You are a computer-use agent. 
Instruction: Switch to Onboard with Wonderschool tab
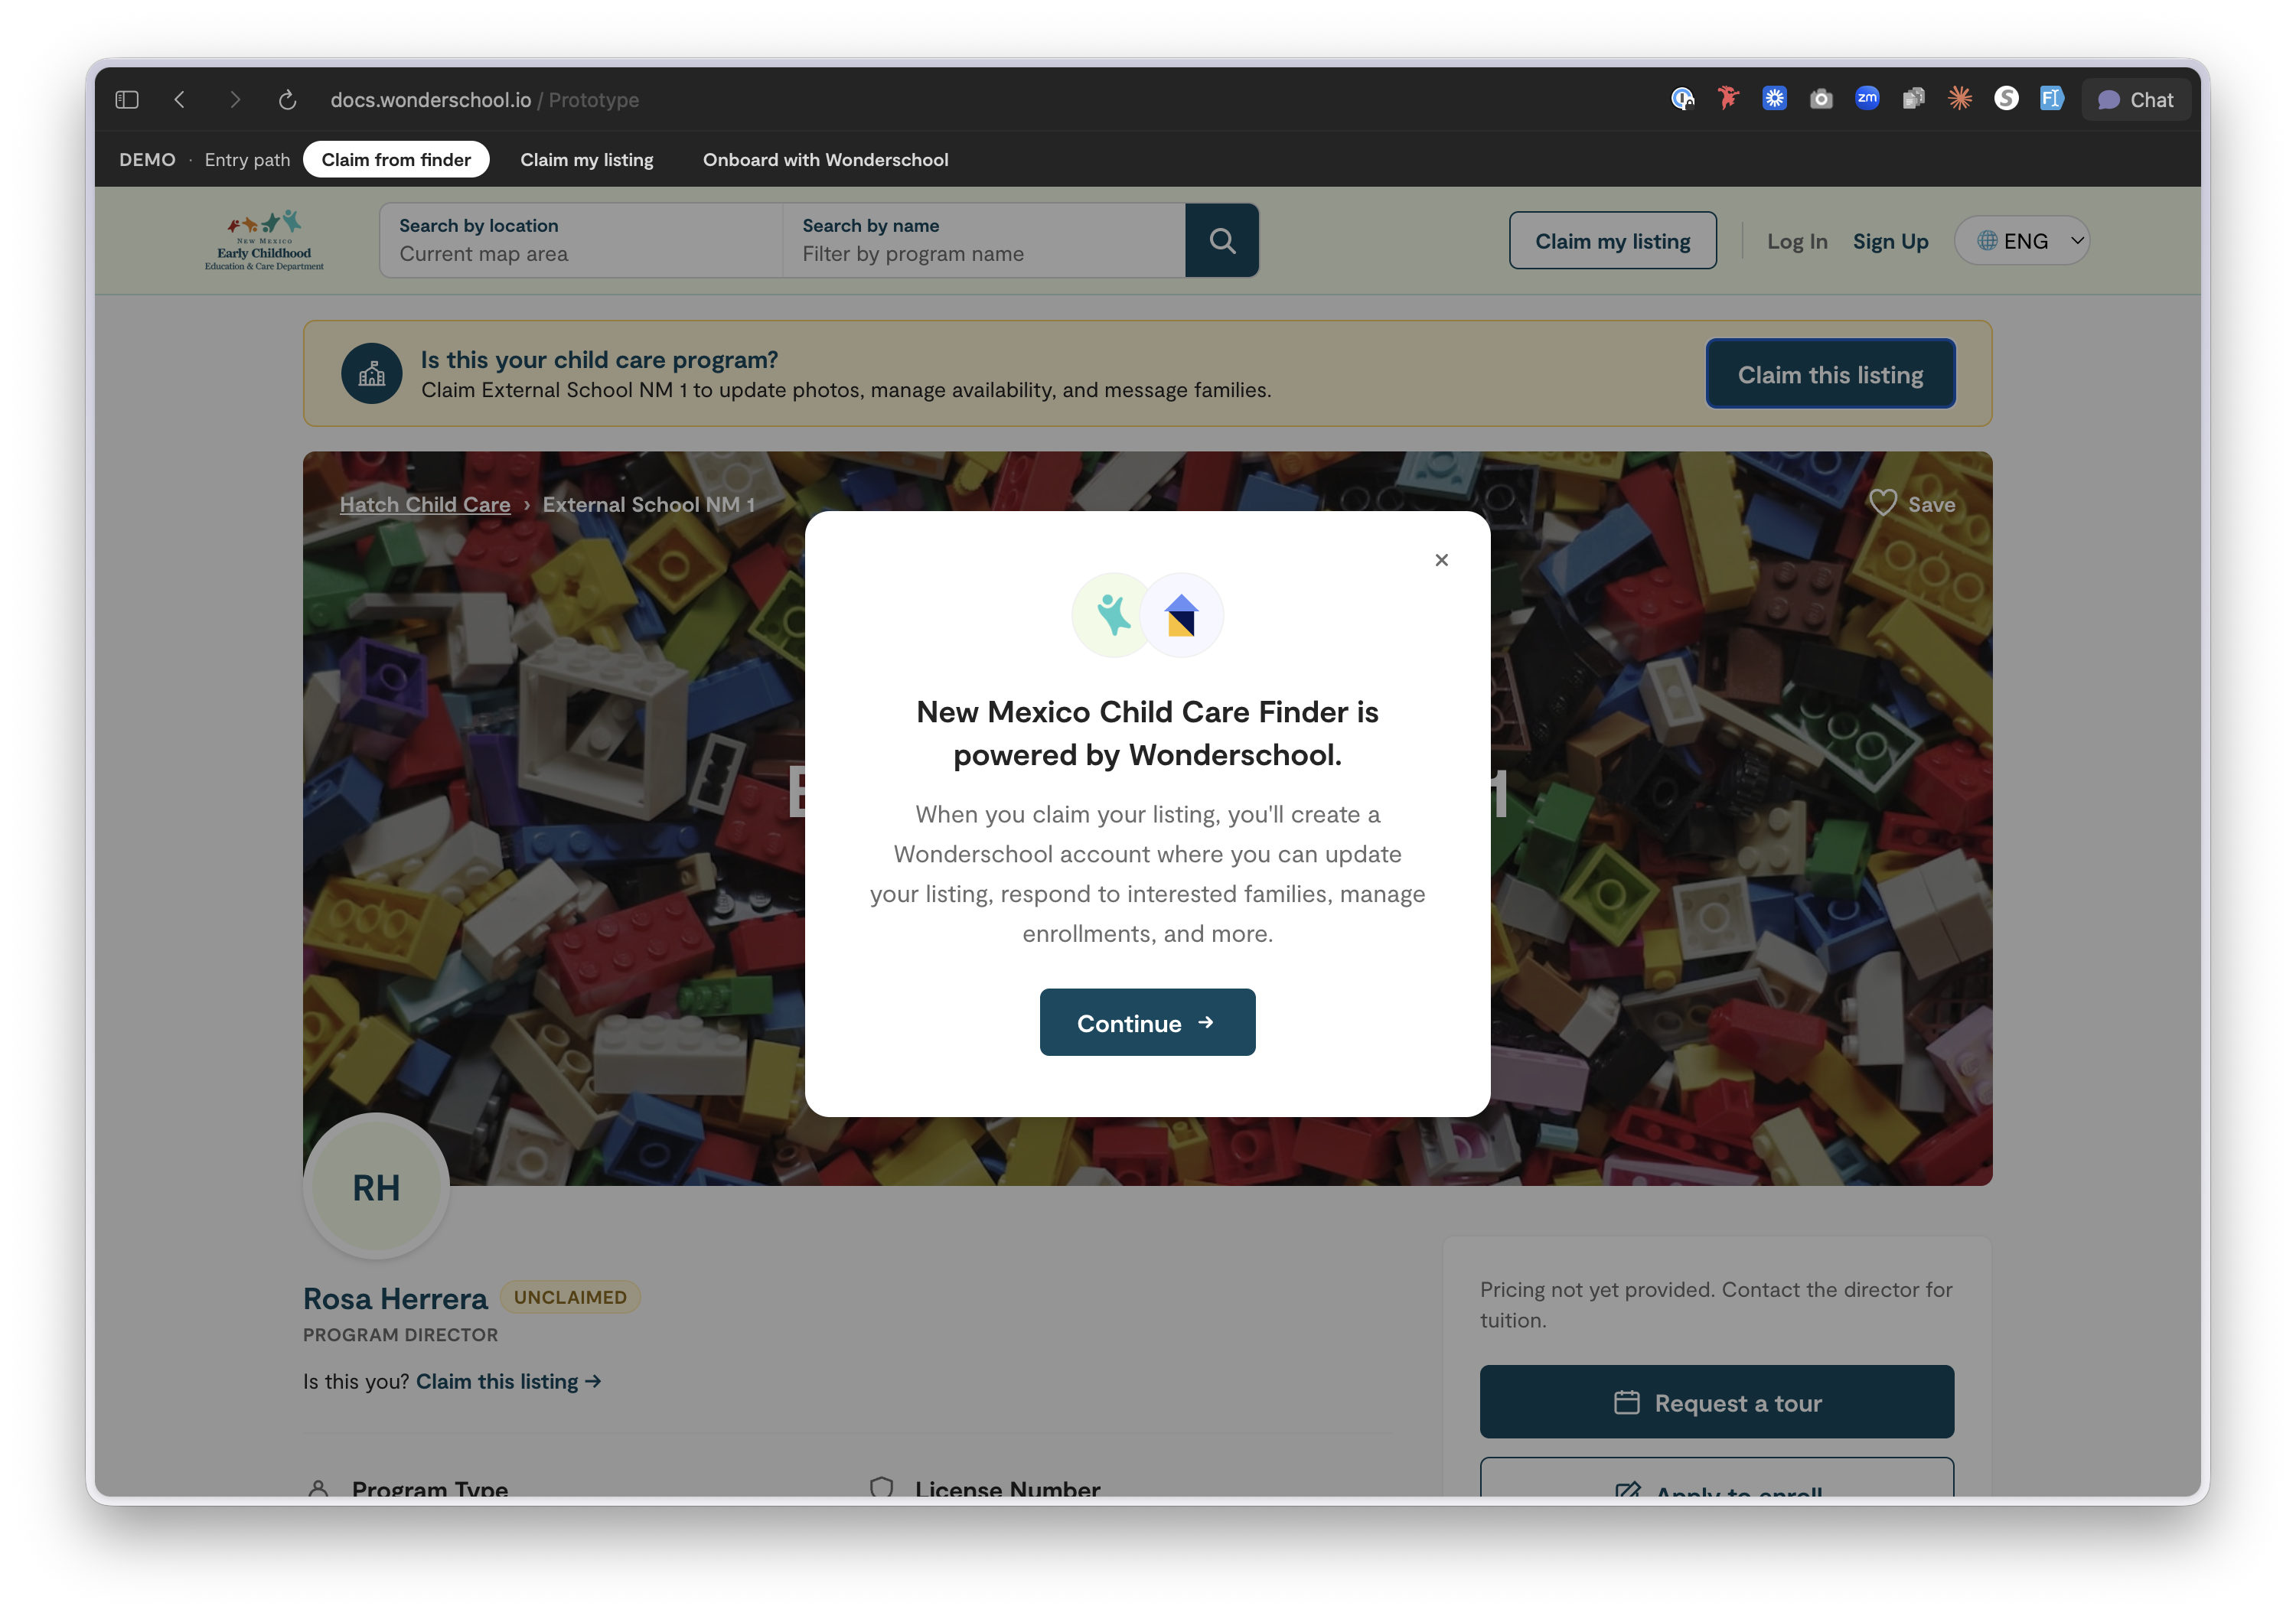coord(826,159)
